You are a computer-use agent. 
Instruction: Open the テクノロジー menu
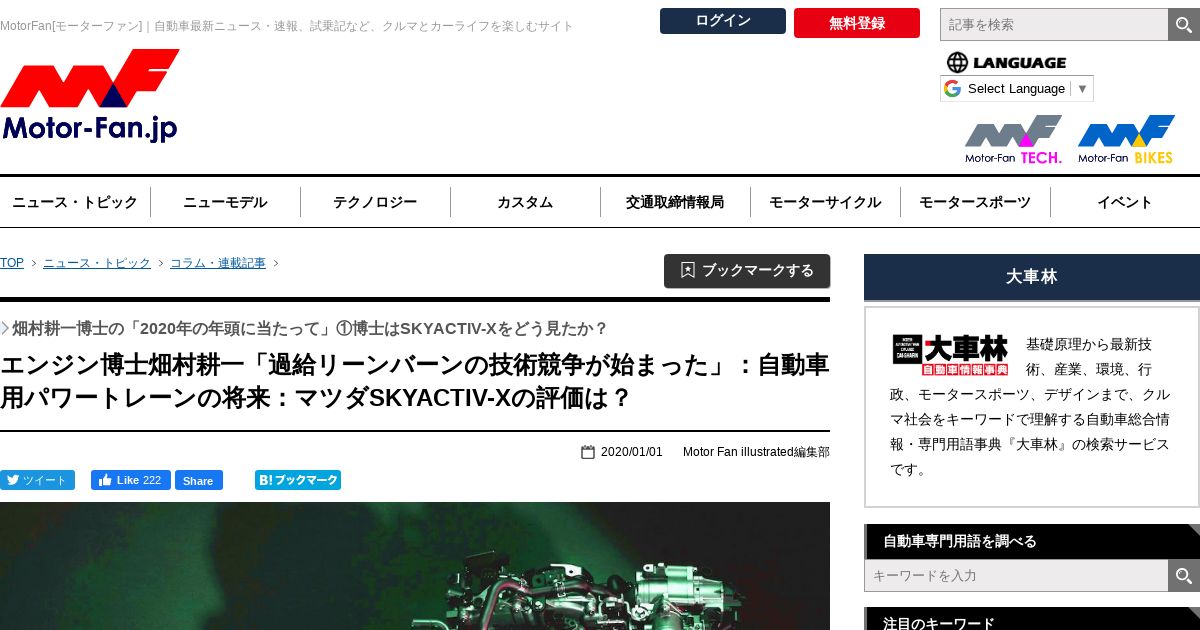(375, 202)
